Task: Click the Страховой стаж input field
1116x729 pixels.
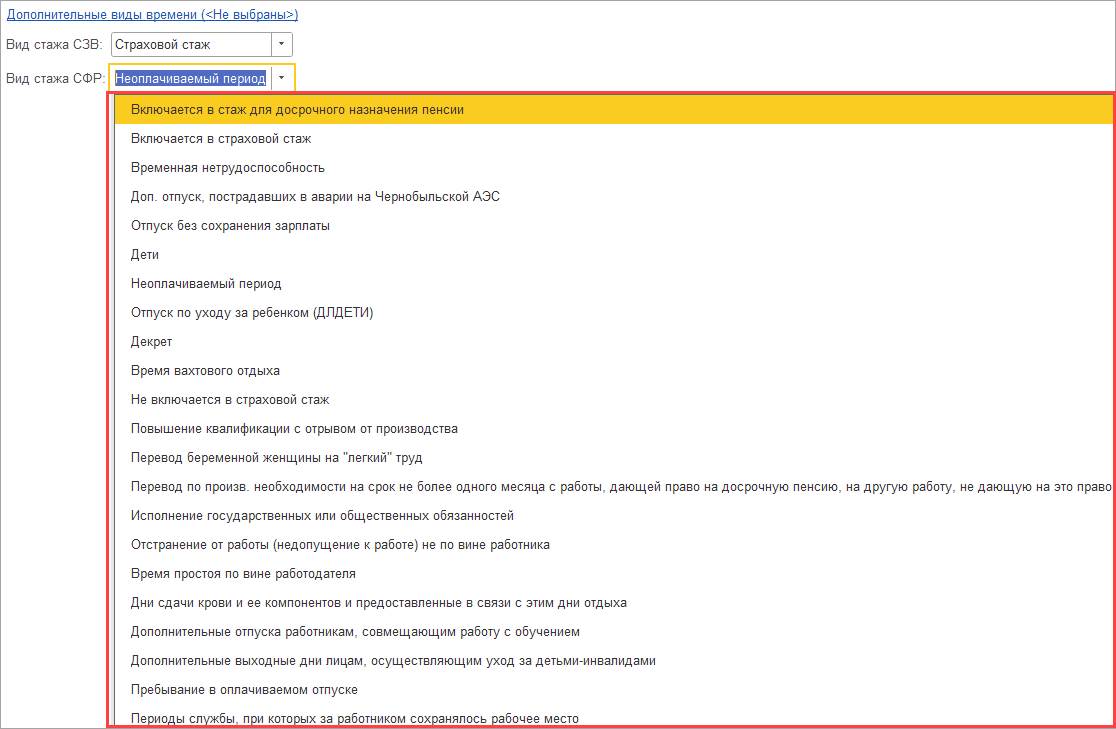Action: click(191, 44)
